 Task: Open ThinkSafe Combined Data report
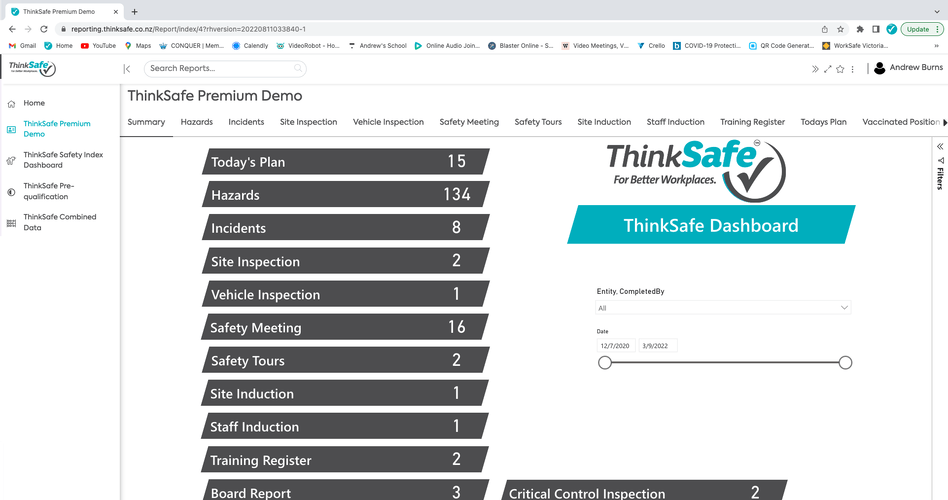tap(59, 222)
